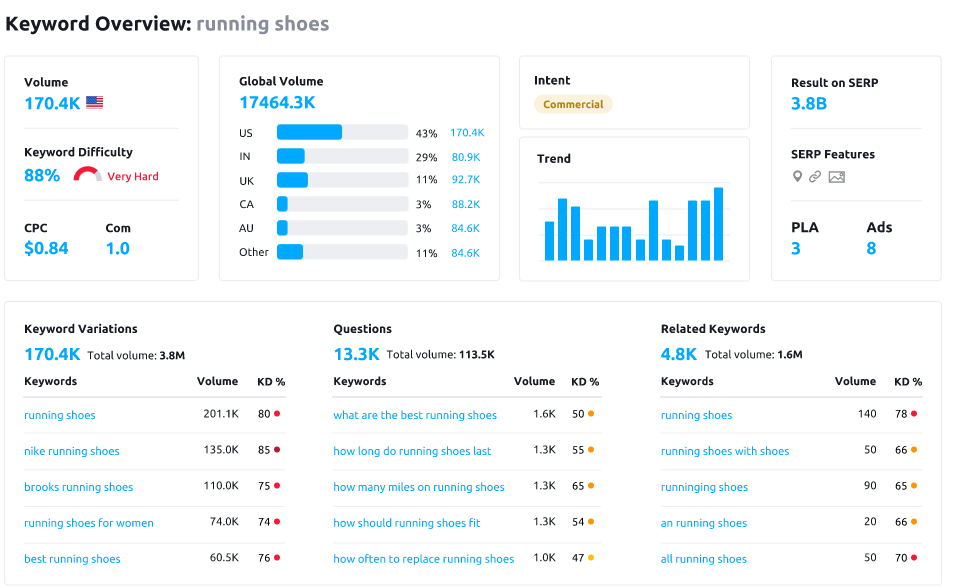The height and width of the screenshot is (588, 957).
Task: Click the Ads count value 8
Action: 871,249
